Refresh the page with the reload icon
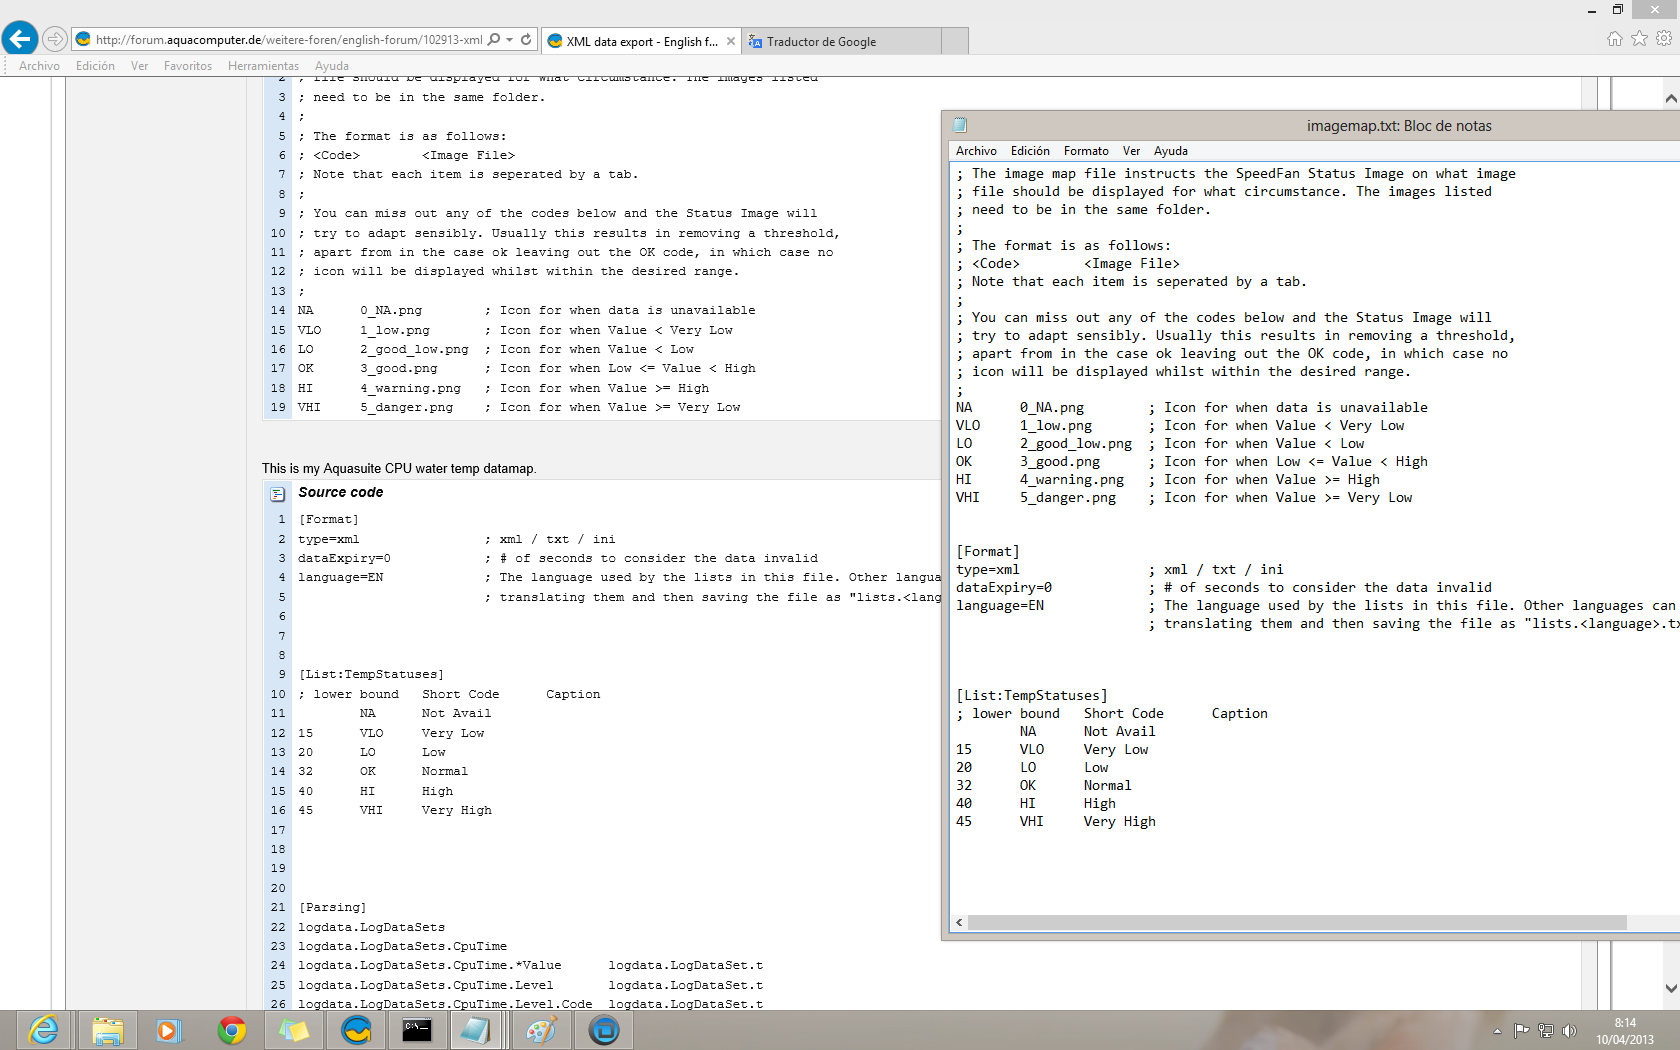This screenshot has width=1680, height=1050. pyautogui.click(x=526, y=40)
